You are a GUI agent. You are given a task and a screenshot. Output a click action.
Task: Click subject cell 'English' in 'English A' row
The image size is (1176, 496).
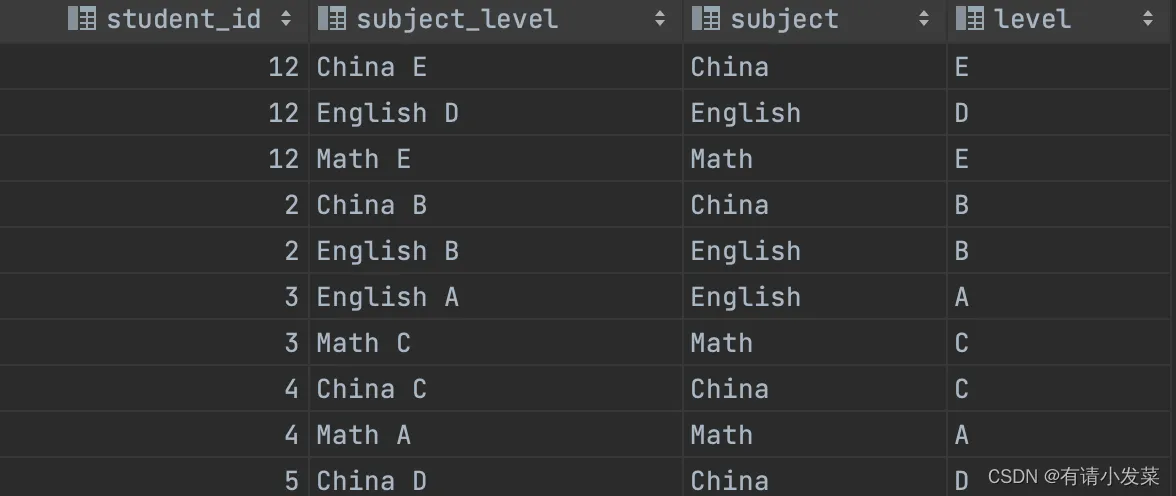745,297
